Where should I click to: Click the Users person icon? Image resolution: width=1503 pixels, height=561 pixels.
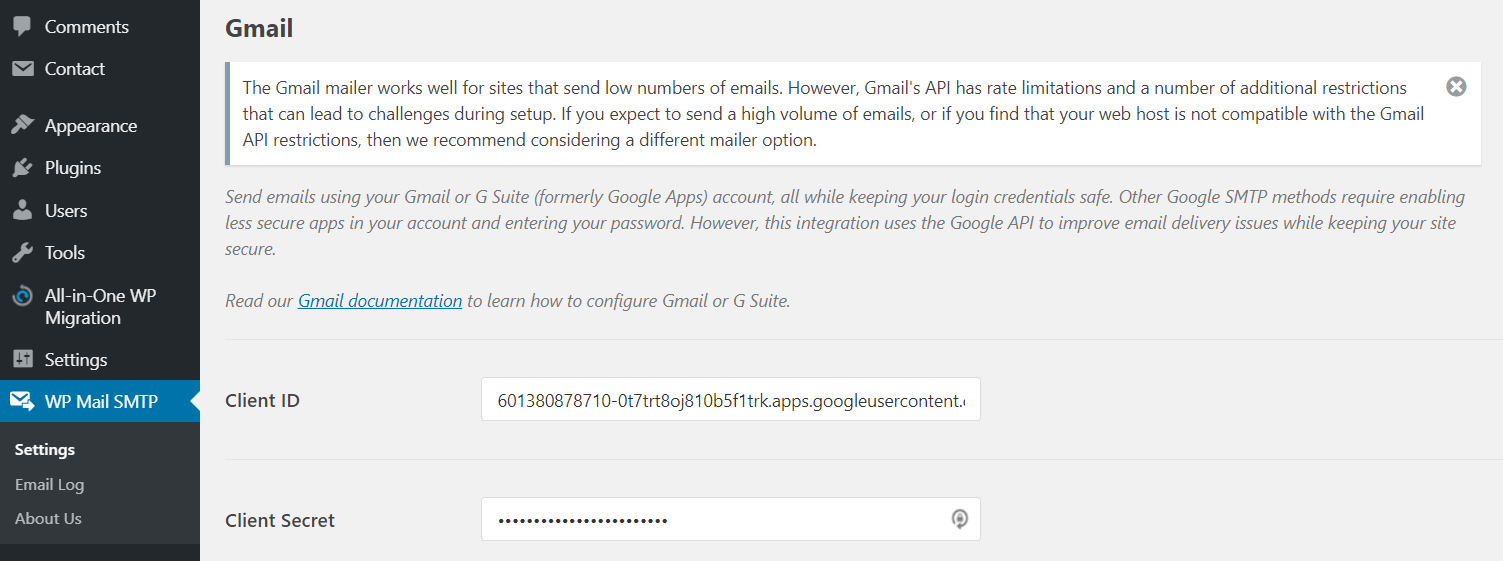tap(22, 210)
